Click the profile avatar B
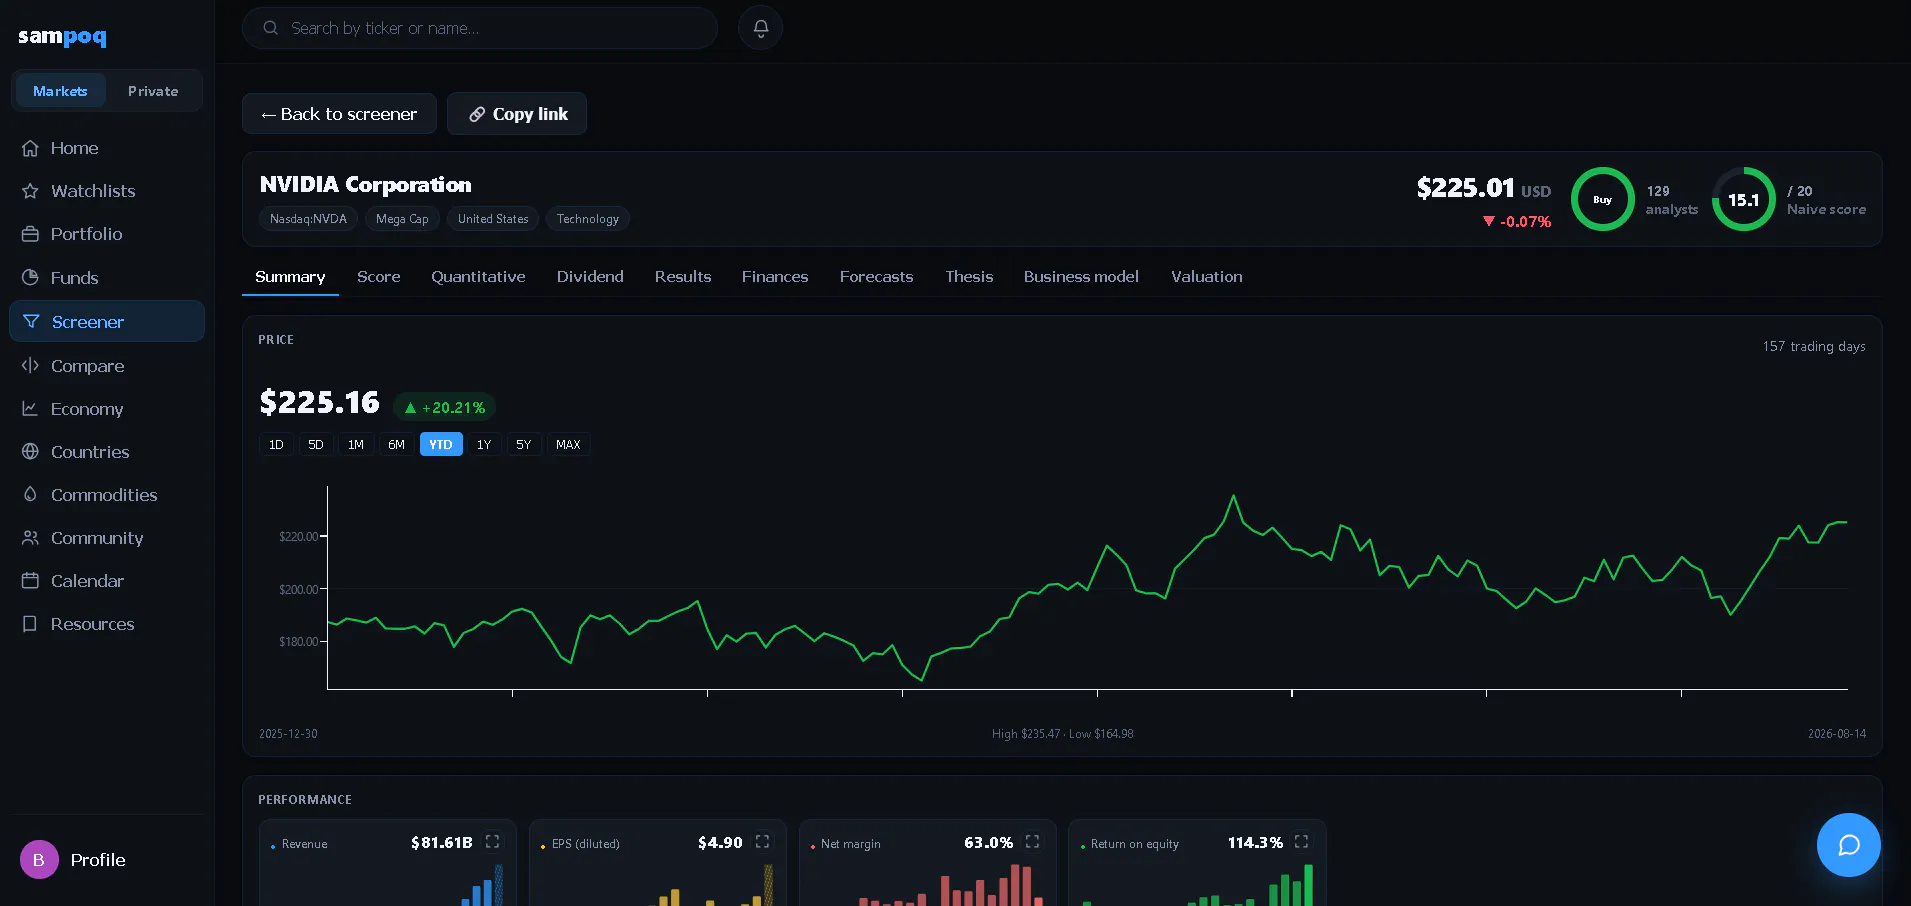The image size is (1911, 906). [39, 860]
